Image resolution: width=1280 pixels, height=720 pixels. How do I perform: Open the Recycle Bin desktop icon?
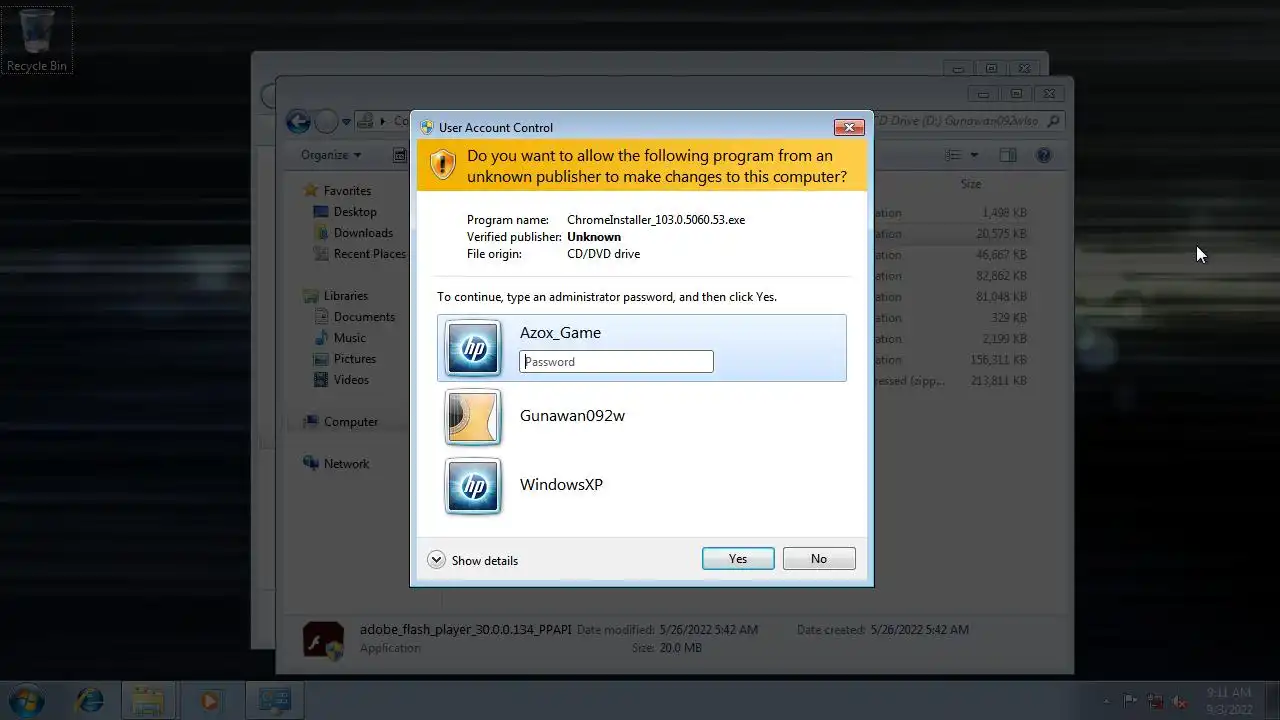(37, 41)
